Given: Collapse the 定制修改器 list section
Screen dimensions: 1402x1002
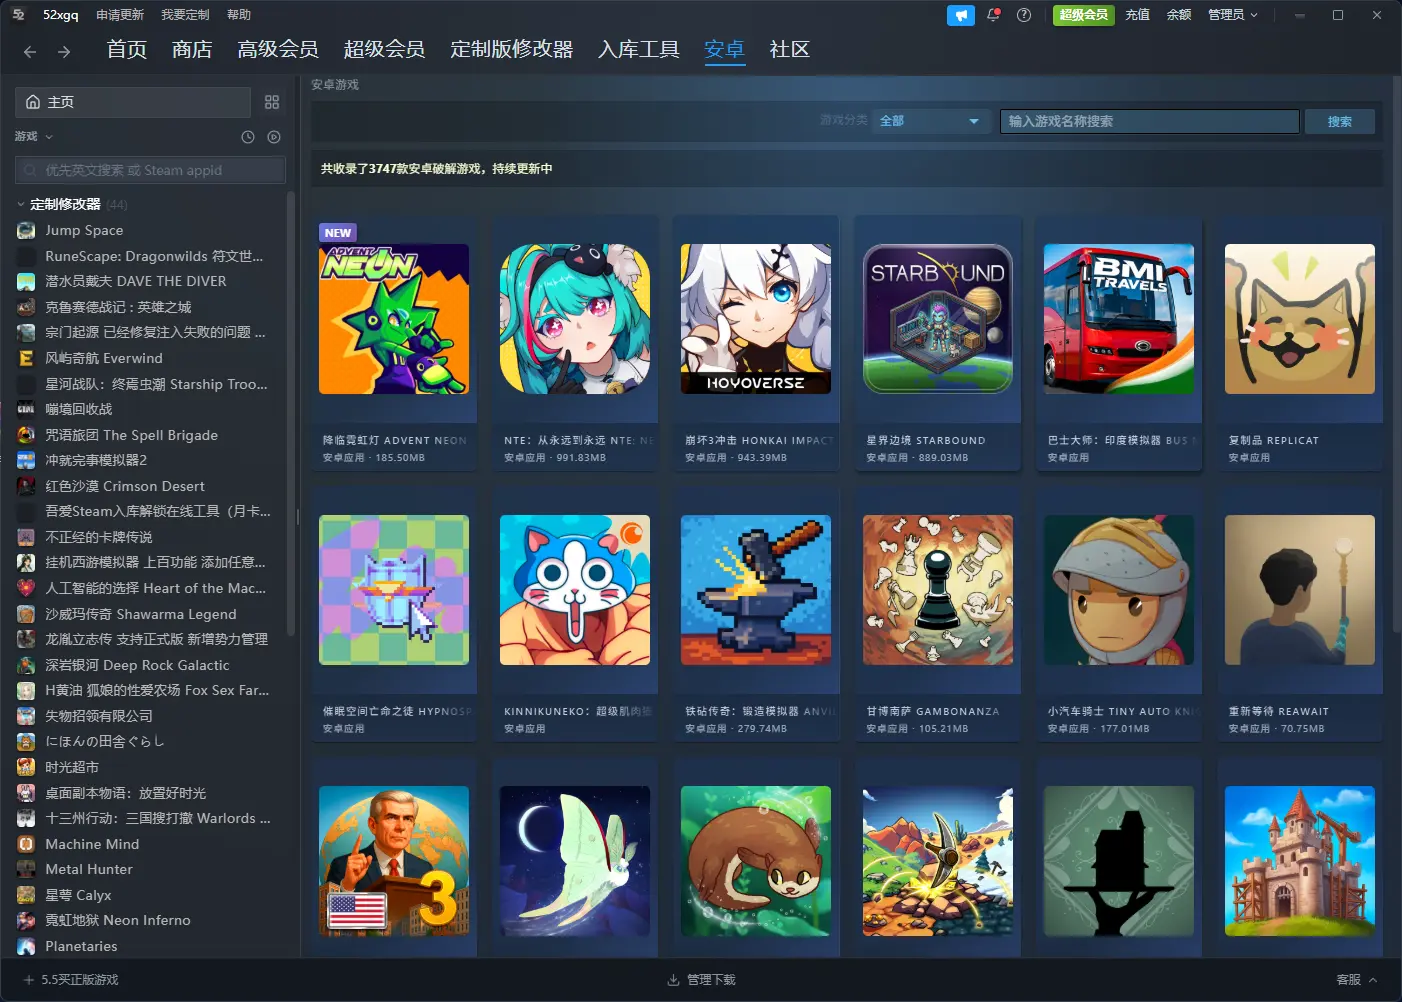Looking at the screenshot, I should click(21, 204).
